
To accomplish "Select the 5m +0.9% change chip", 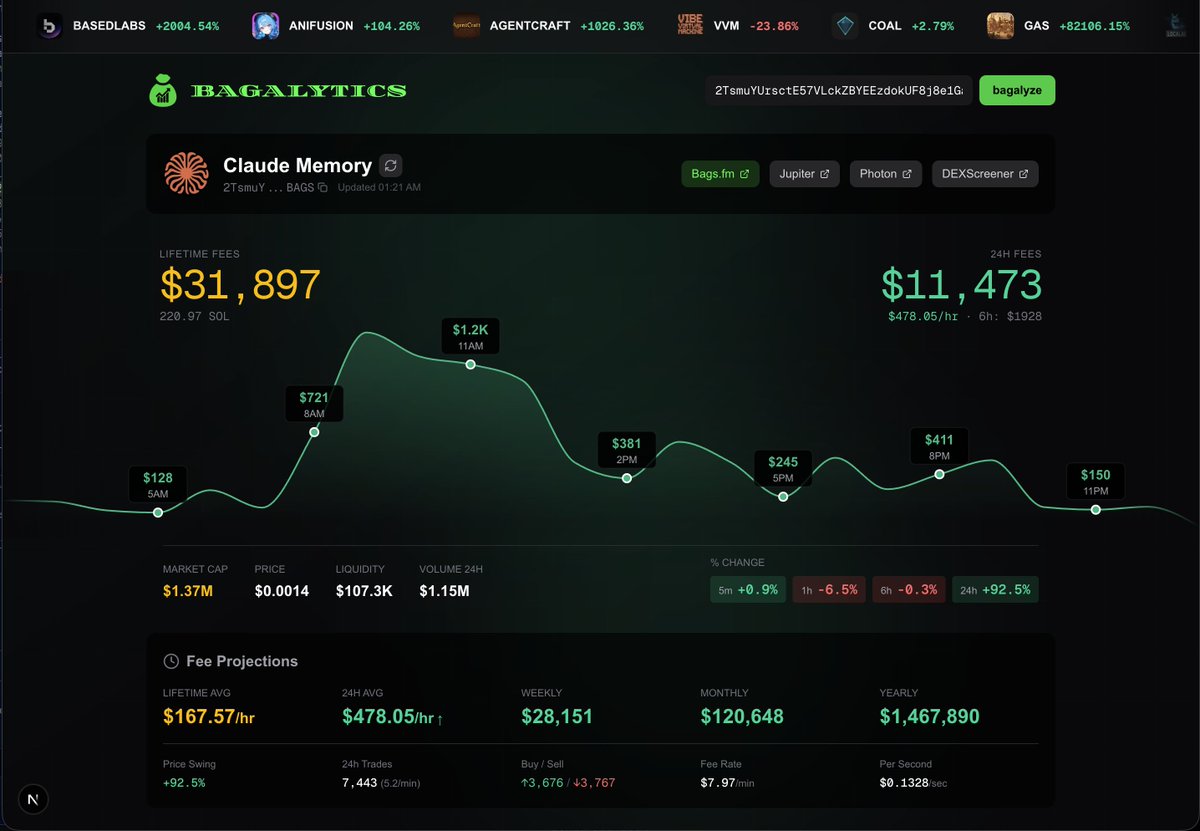I will click(x=748, y=590).
